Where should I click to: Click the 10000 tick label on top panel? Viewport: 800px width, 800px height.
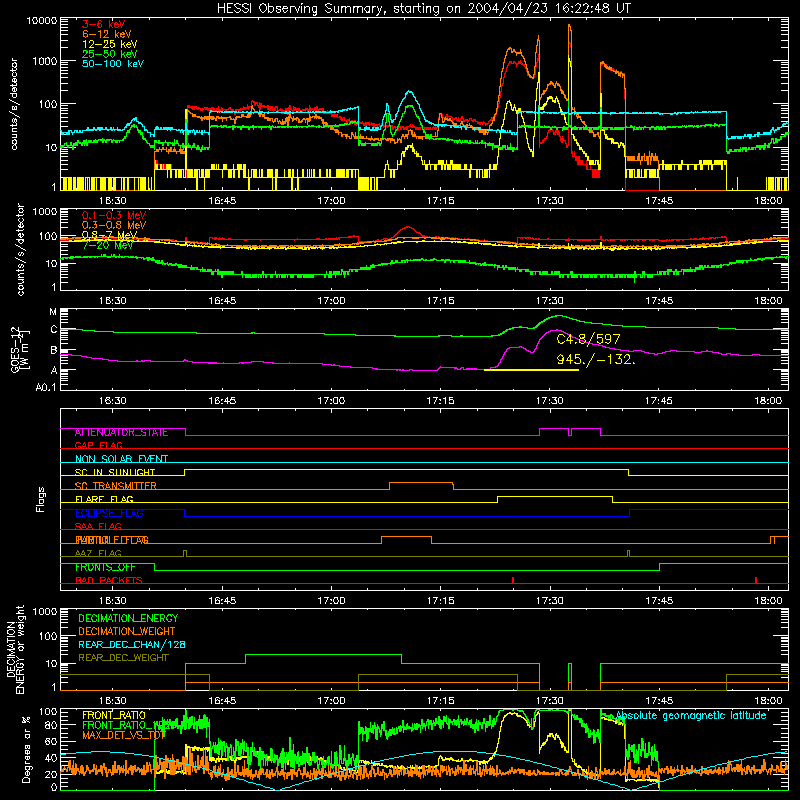[x=42, y=21]
